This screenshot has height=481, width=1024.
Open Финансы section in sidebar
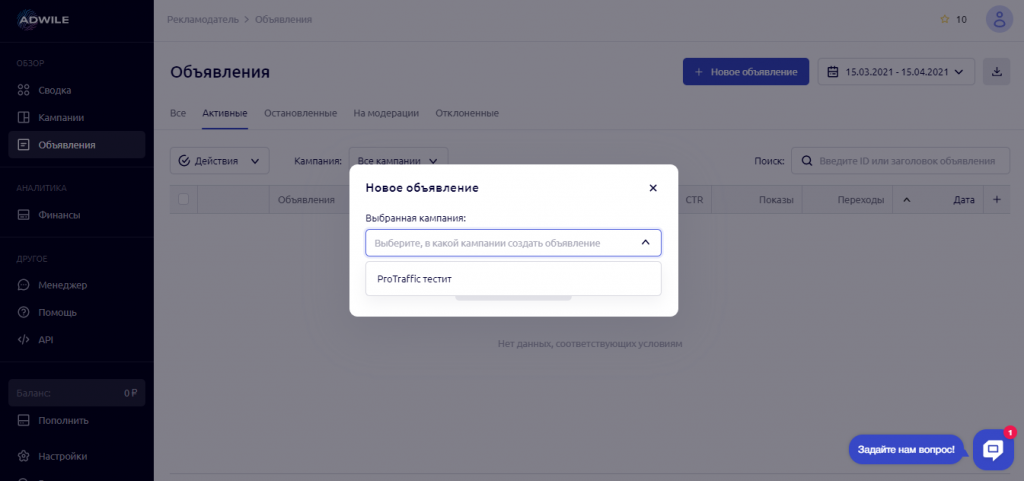(59, 214)
